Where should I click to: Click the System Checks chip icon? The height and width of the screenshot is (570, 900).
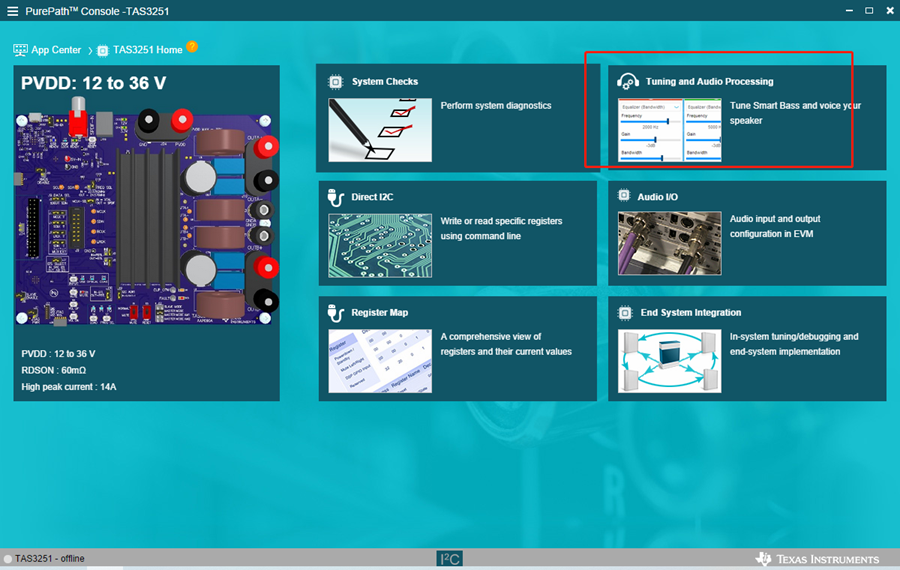[335, 82]
